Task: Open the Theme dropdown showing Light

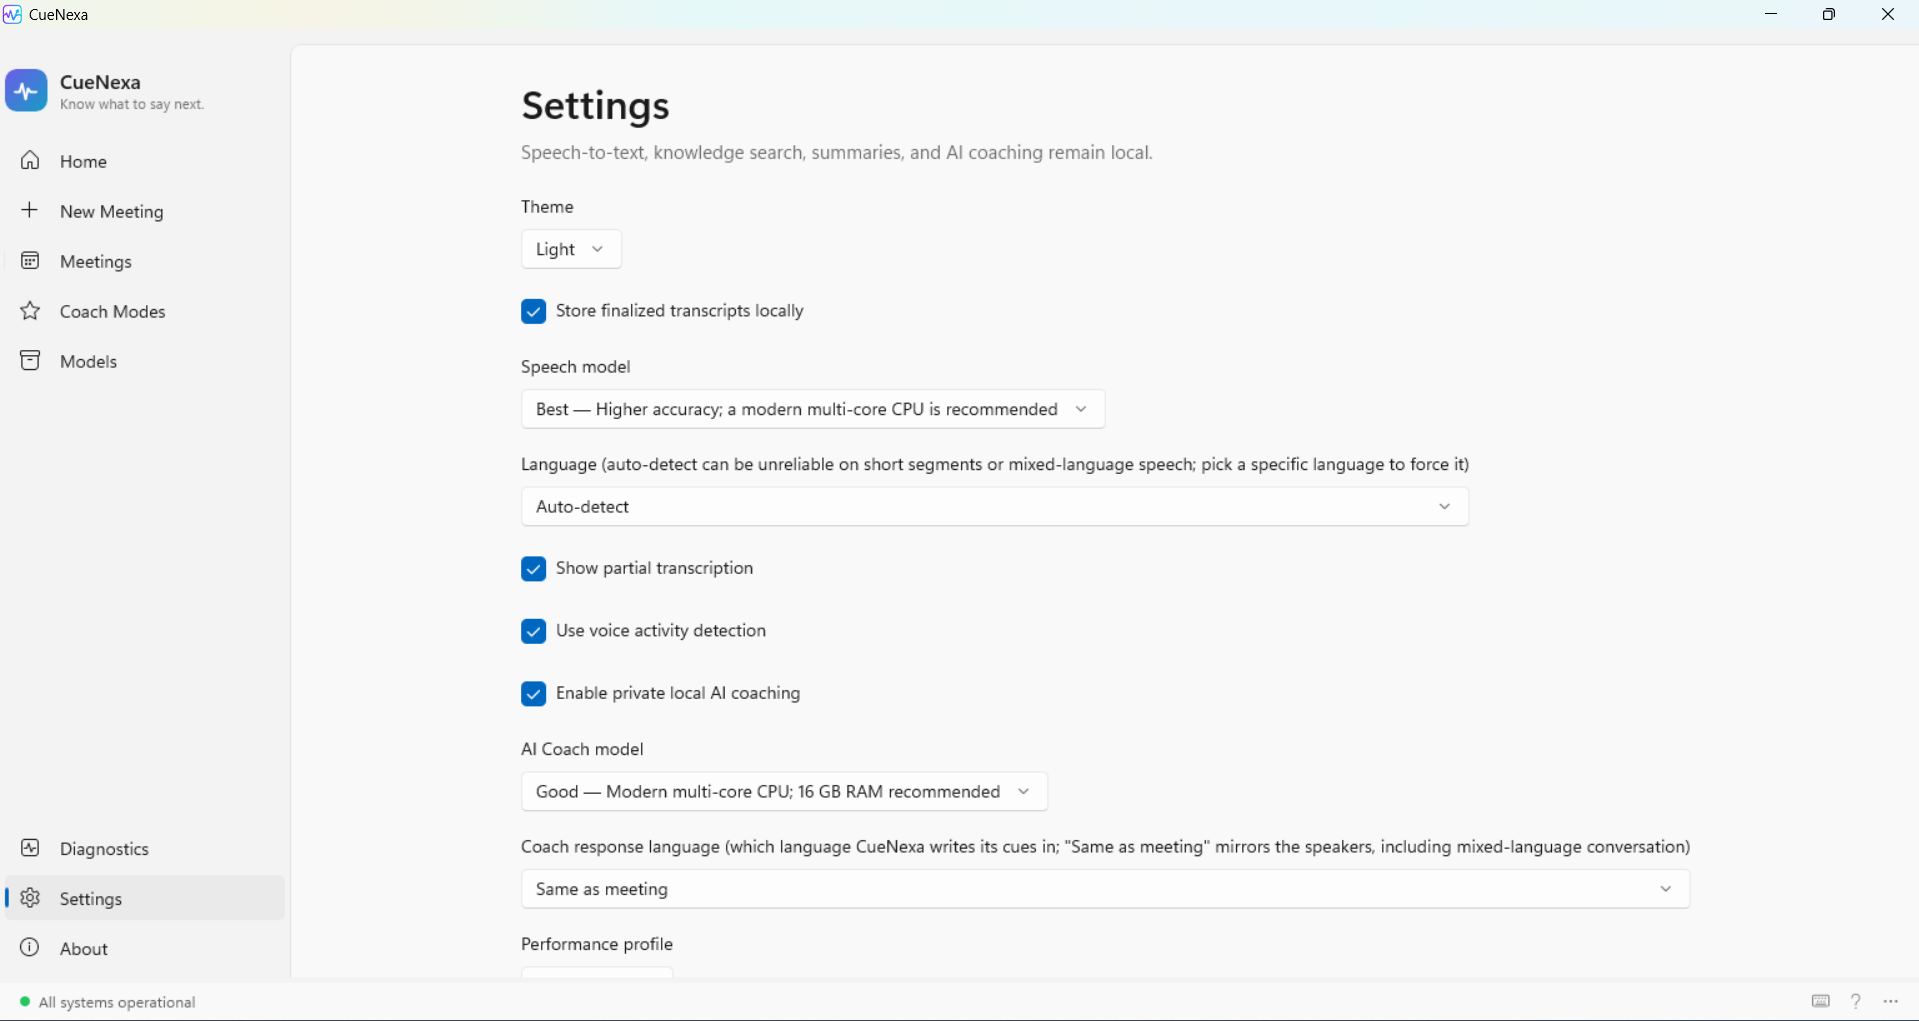Action: [571, 249]
